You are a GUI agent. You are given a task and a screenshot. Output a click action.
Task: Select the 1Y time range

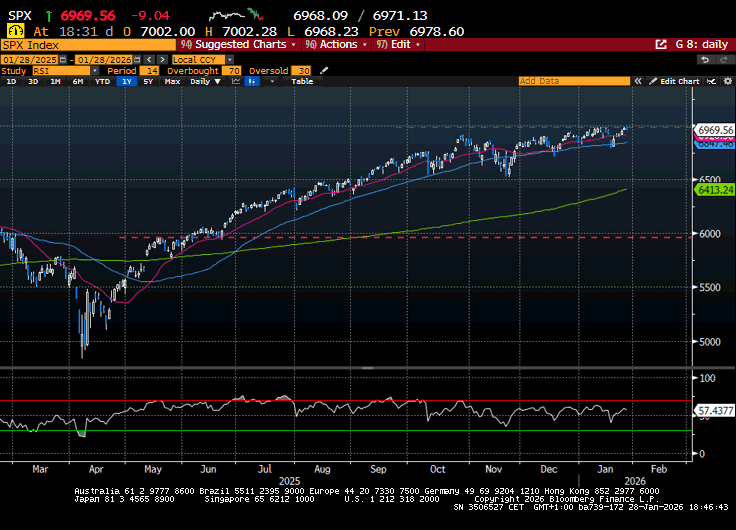tap(127, 82)
